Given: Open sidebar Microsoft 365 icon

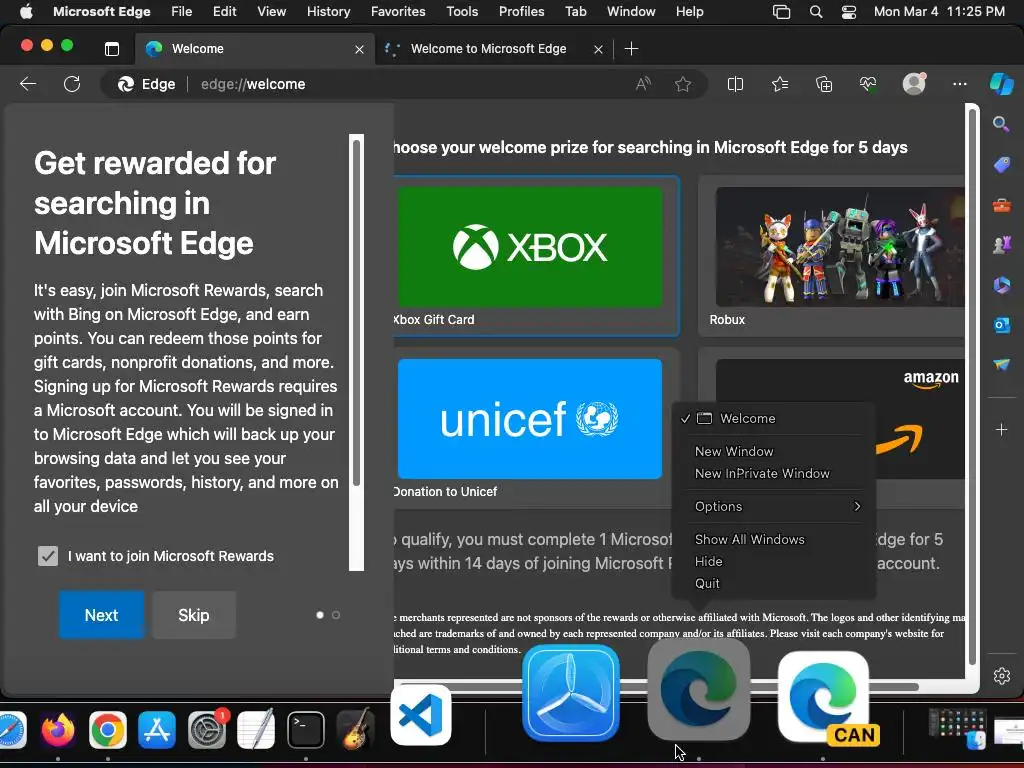Looking at the screenshot, I should click(x=1002, y=285).
